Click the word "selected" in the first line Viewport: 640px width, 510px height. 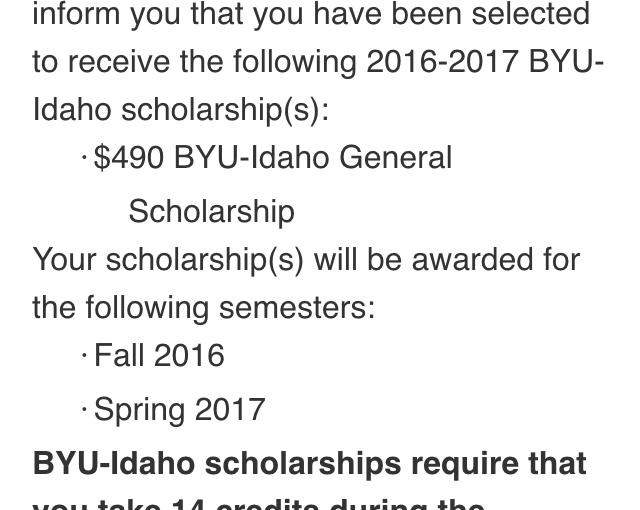(x=531, y=14)
